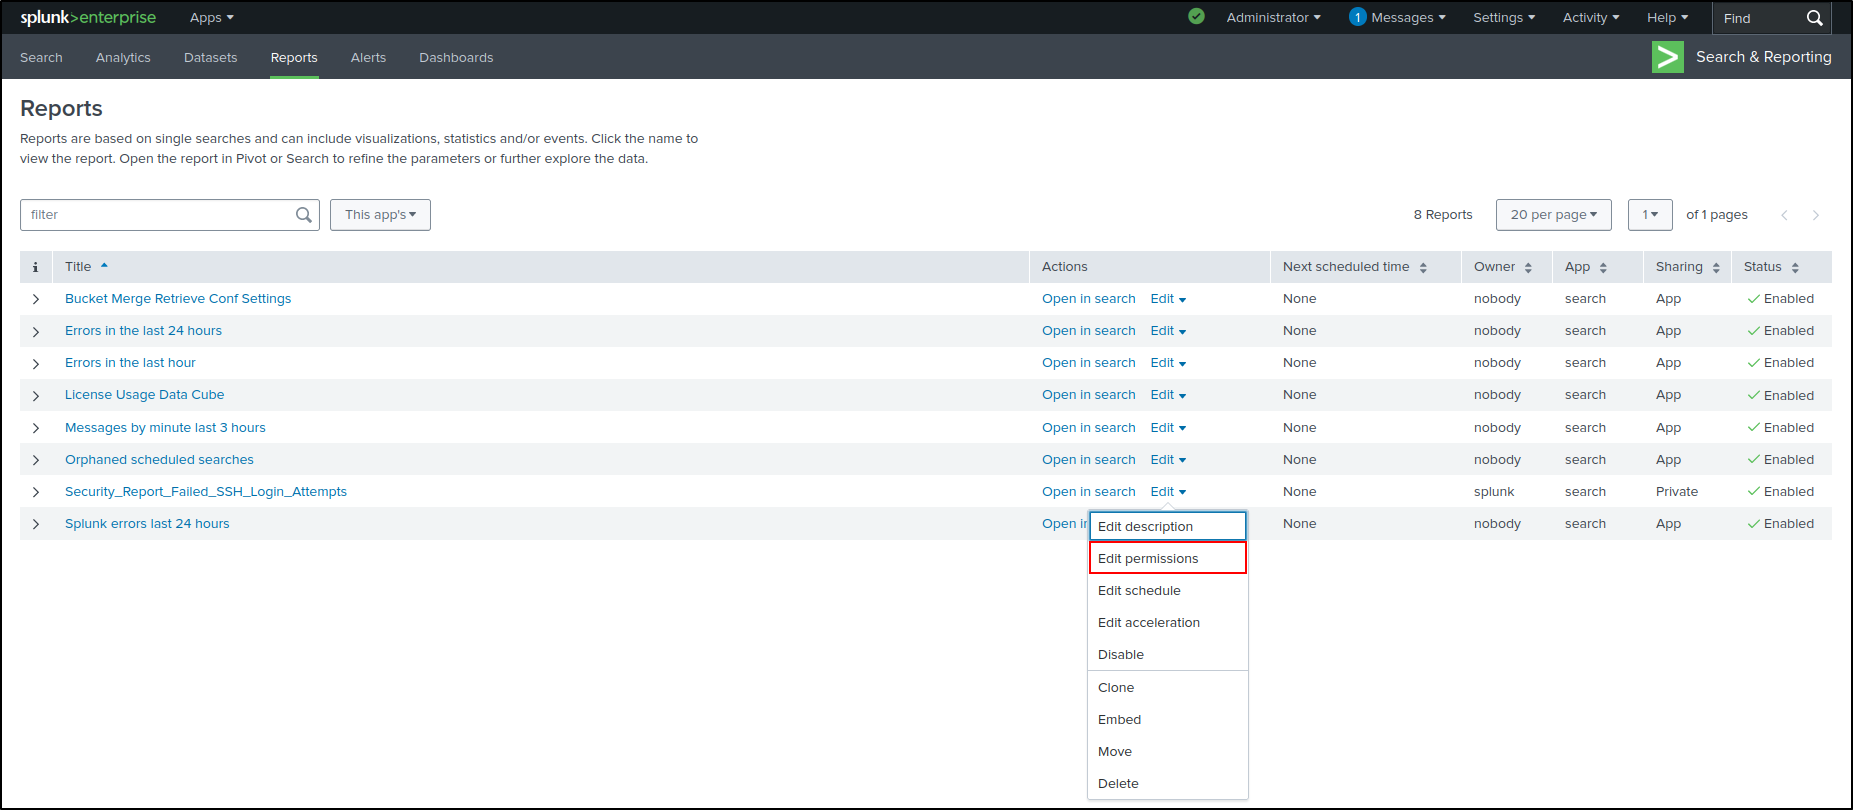Go to next page arrow
1853x810 pixels.
coord(1816,215)
